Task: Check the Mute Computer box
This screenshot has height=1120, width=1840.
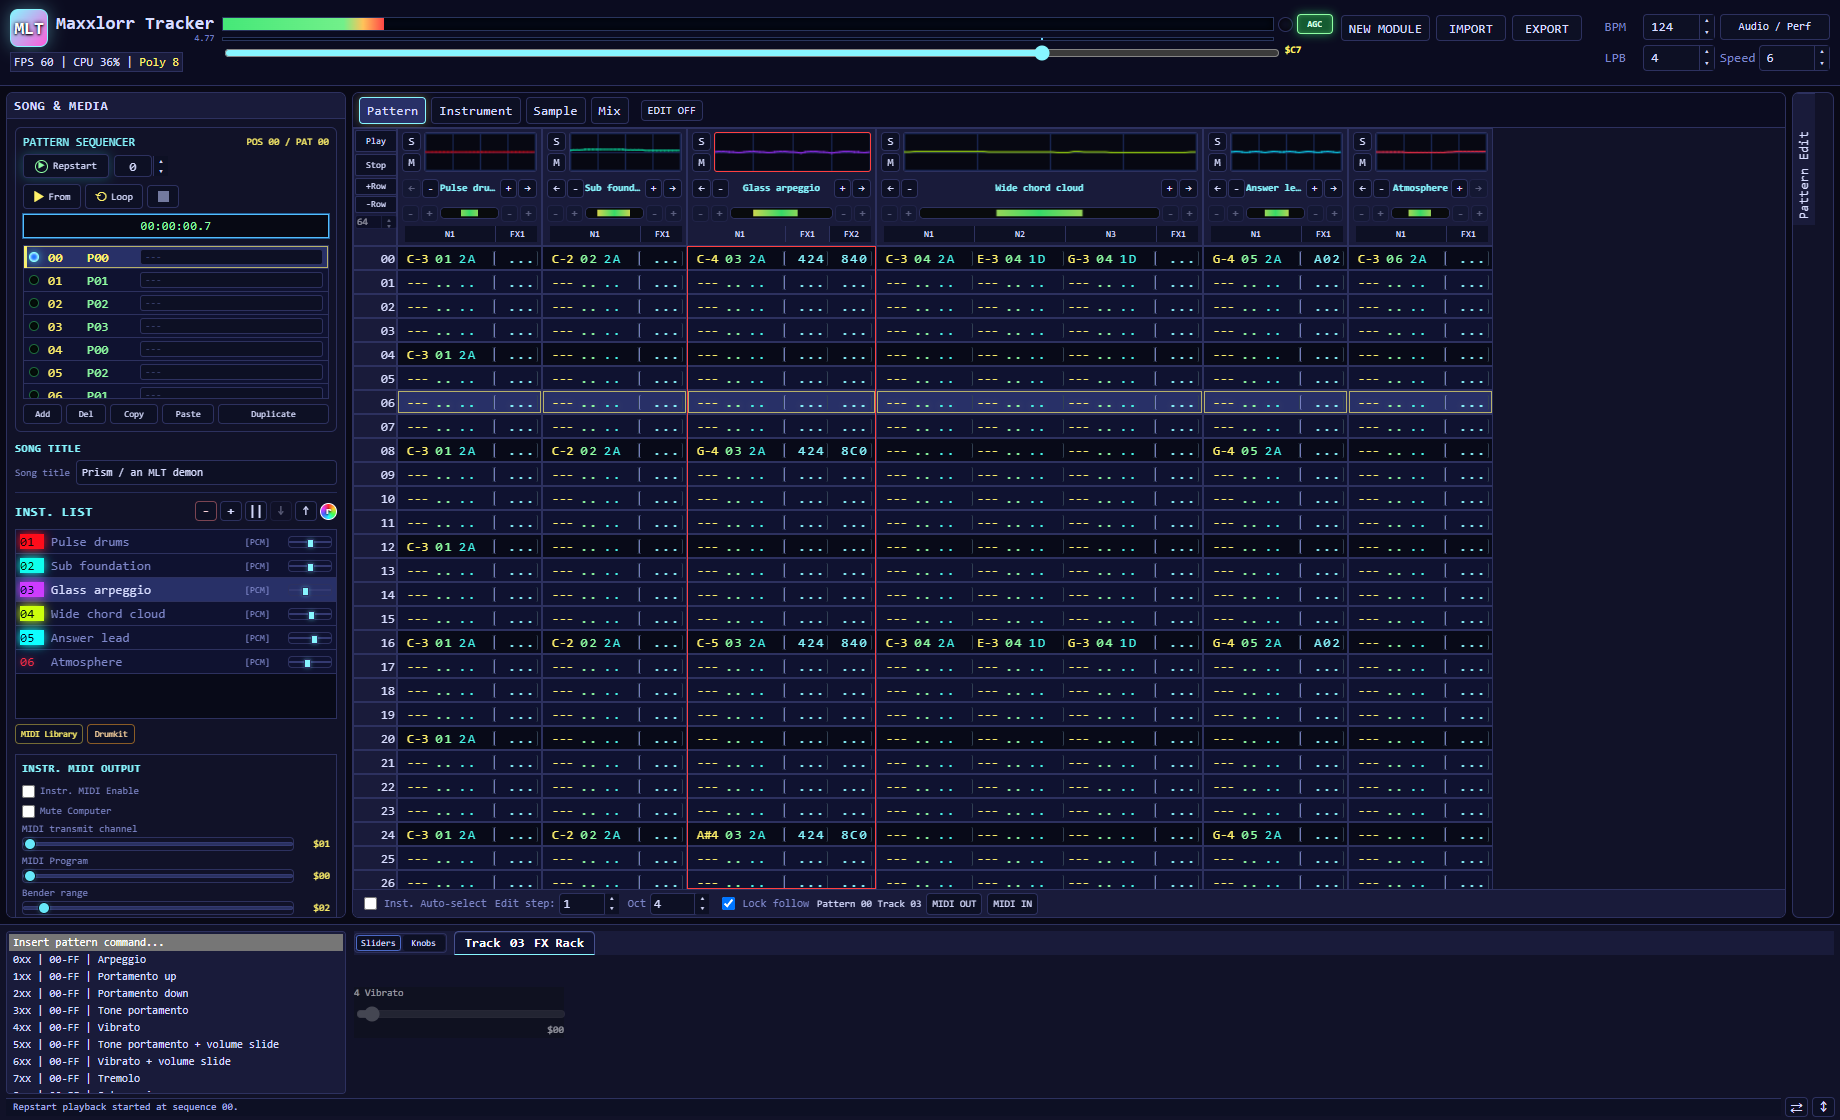Action: click(29, 811)
